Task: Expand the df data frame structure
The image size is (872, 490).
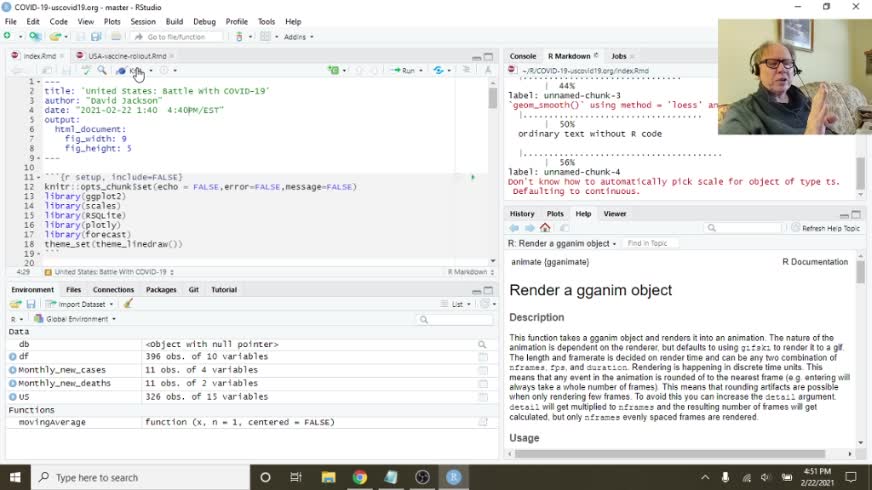Action: click(x=12, y=357)
